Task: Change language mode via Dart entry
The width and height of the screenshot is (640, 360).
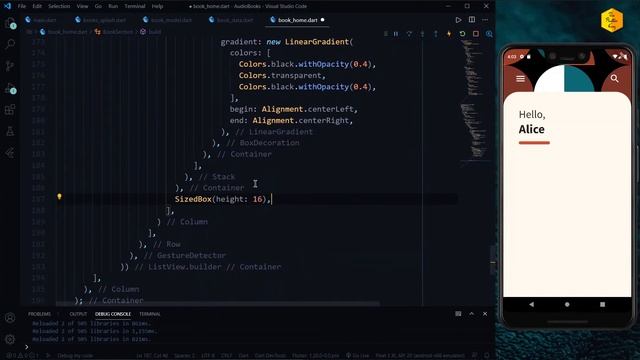Action: 243,356
